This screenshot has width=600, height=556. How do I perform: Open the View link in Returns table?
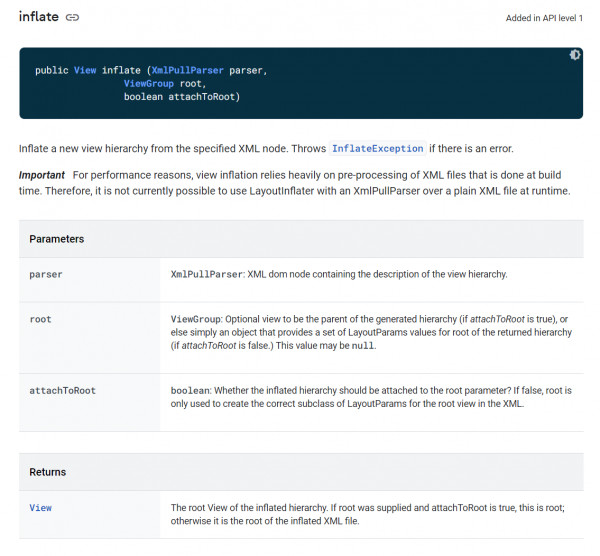(x=41, y=508)
